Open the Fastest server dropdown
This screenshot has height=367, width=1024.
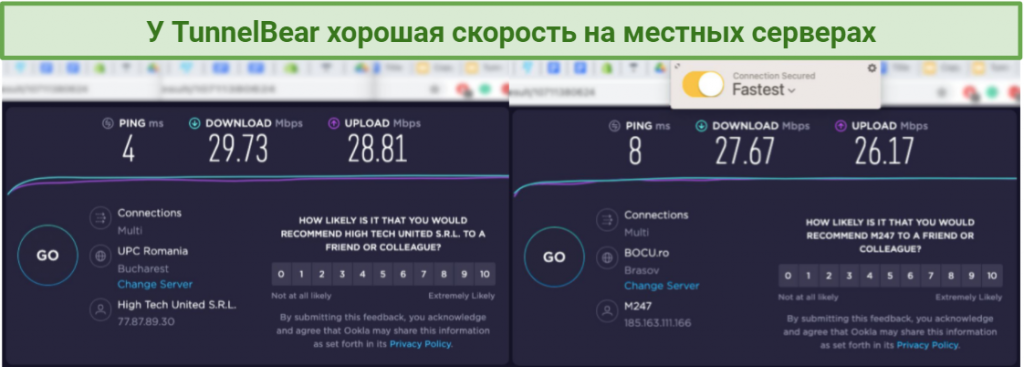click(x=763, y=90)
